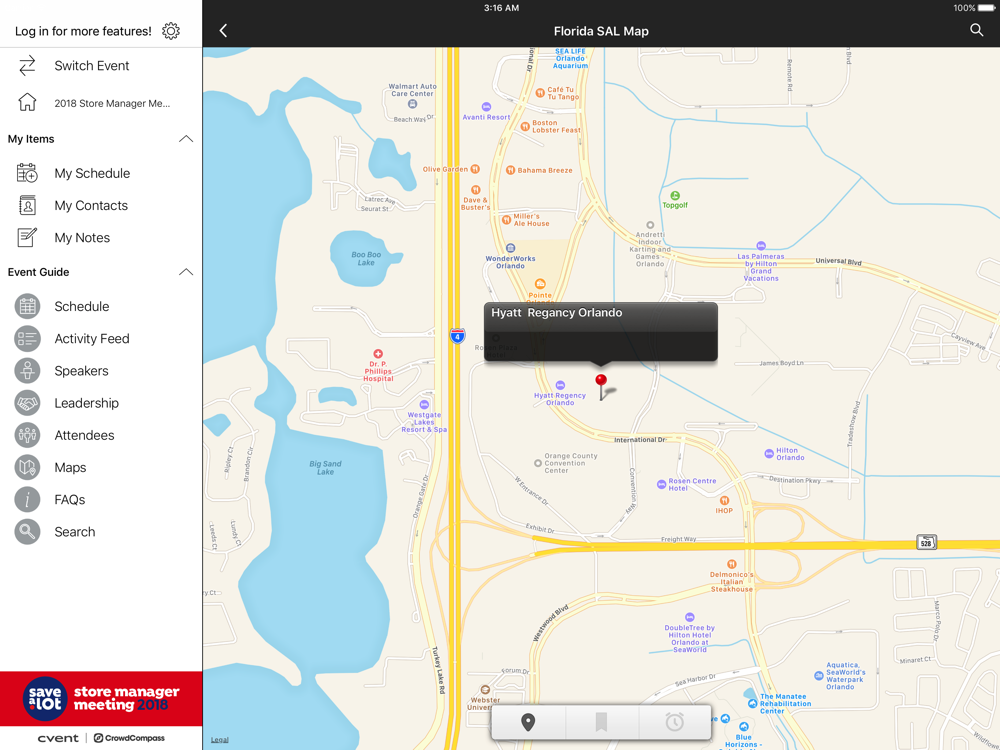Click the Walmart Auto Care Center marker

tap(412, 104)
